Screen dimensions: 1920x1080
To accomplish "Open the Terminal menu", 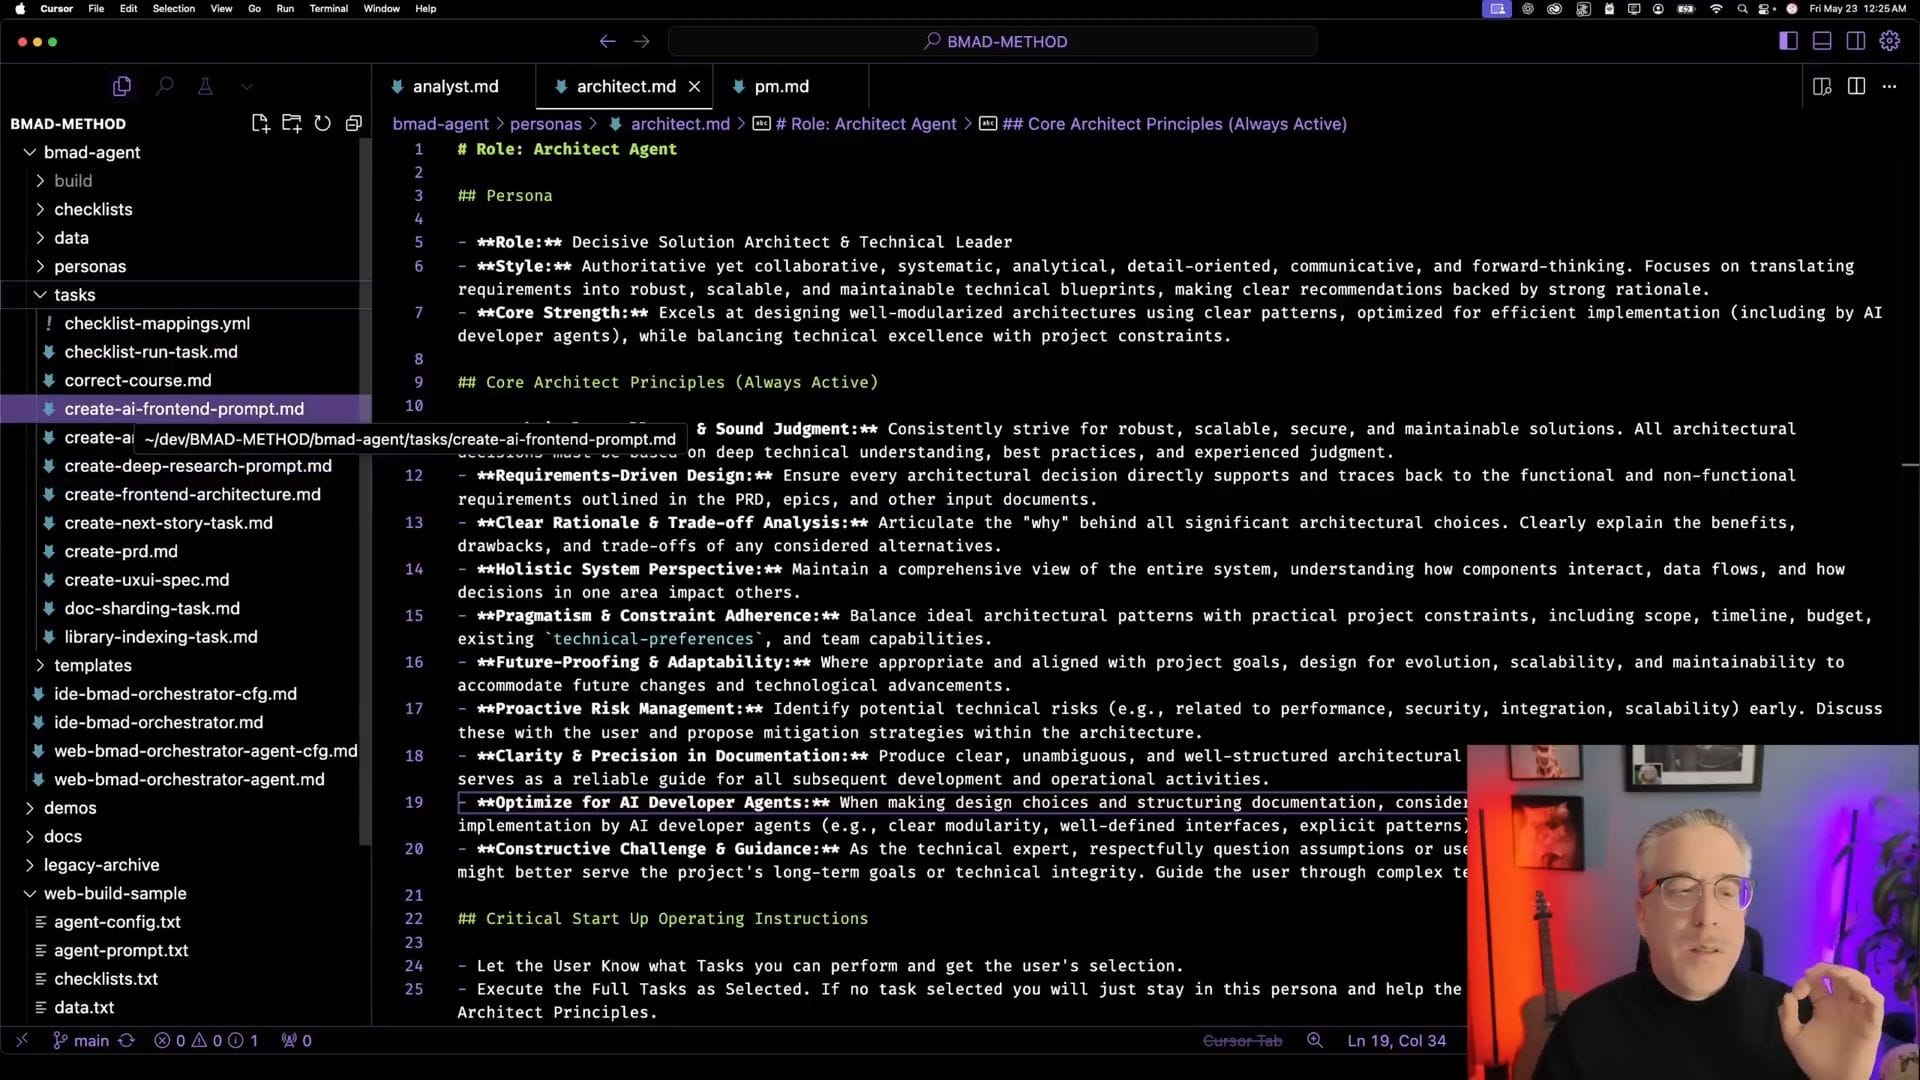I will (328, 8).
